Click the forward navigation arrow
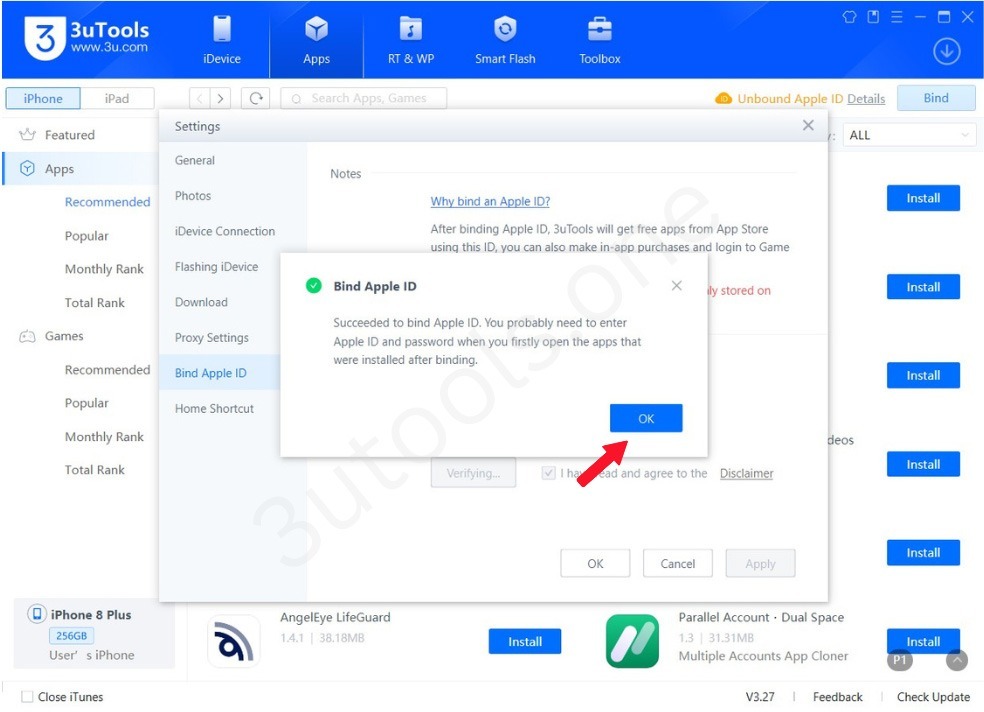This screenshot has height=712, width=984. (221, 98)
